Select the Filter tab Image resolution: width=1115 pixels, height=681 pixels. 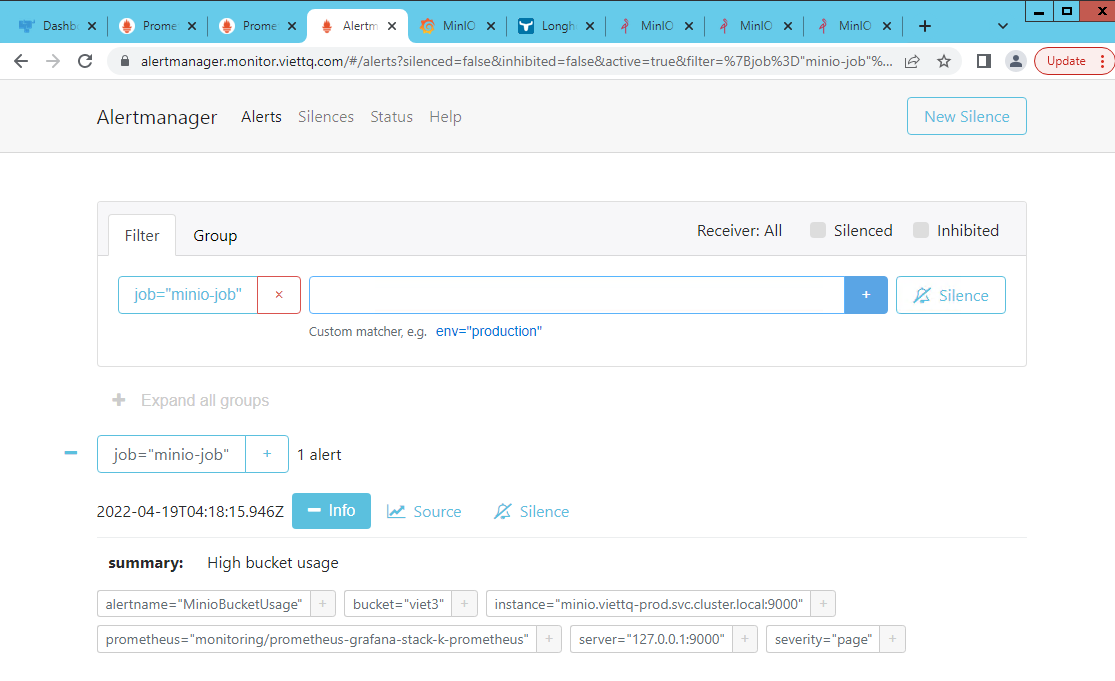(142, 235)
